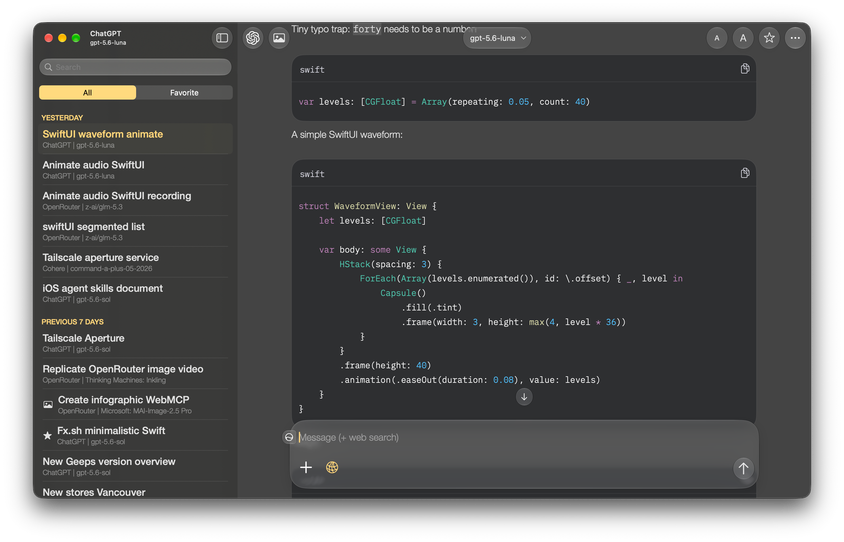The height and width of the screenshot is (542, 844).
Task: Click the Capsule() code line
Action: pyautogui.click(x=403, y=293)
